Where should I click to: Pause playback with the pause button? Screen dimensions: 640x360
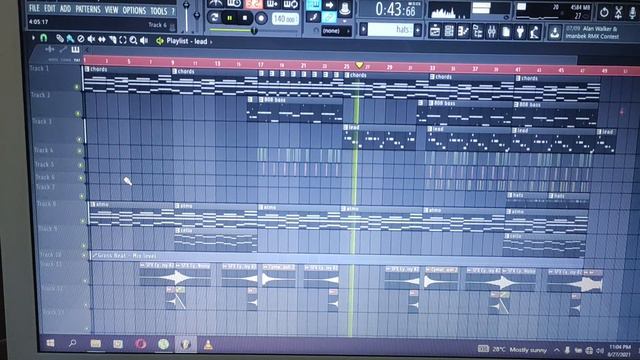click(x=229, y=18)
